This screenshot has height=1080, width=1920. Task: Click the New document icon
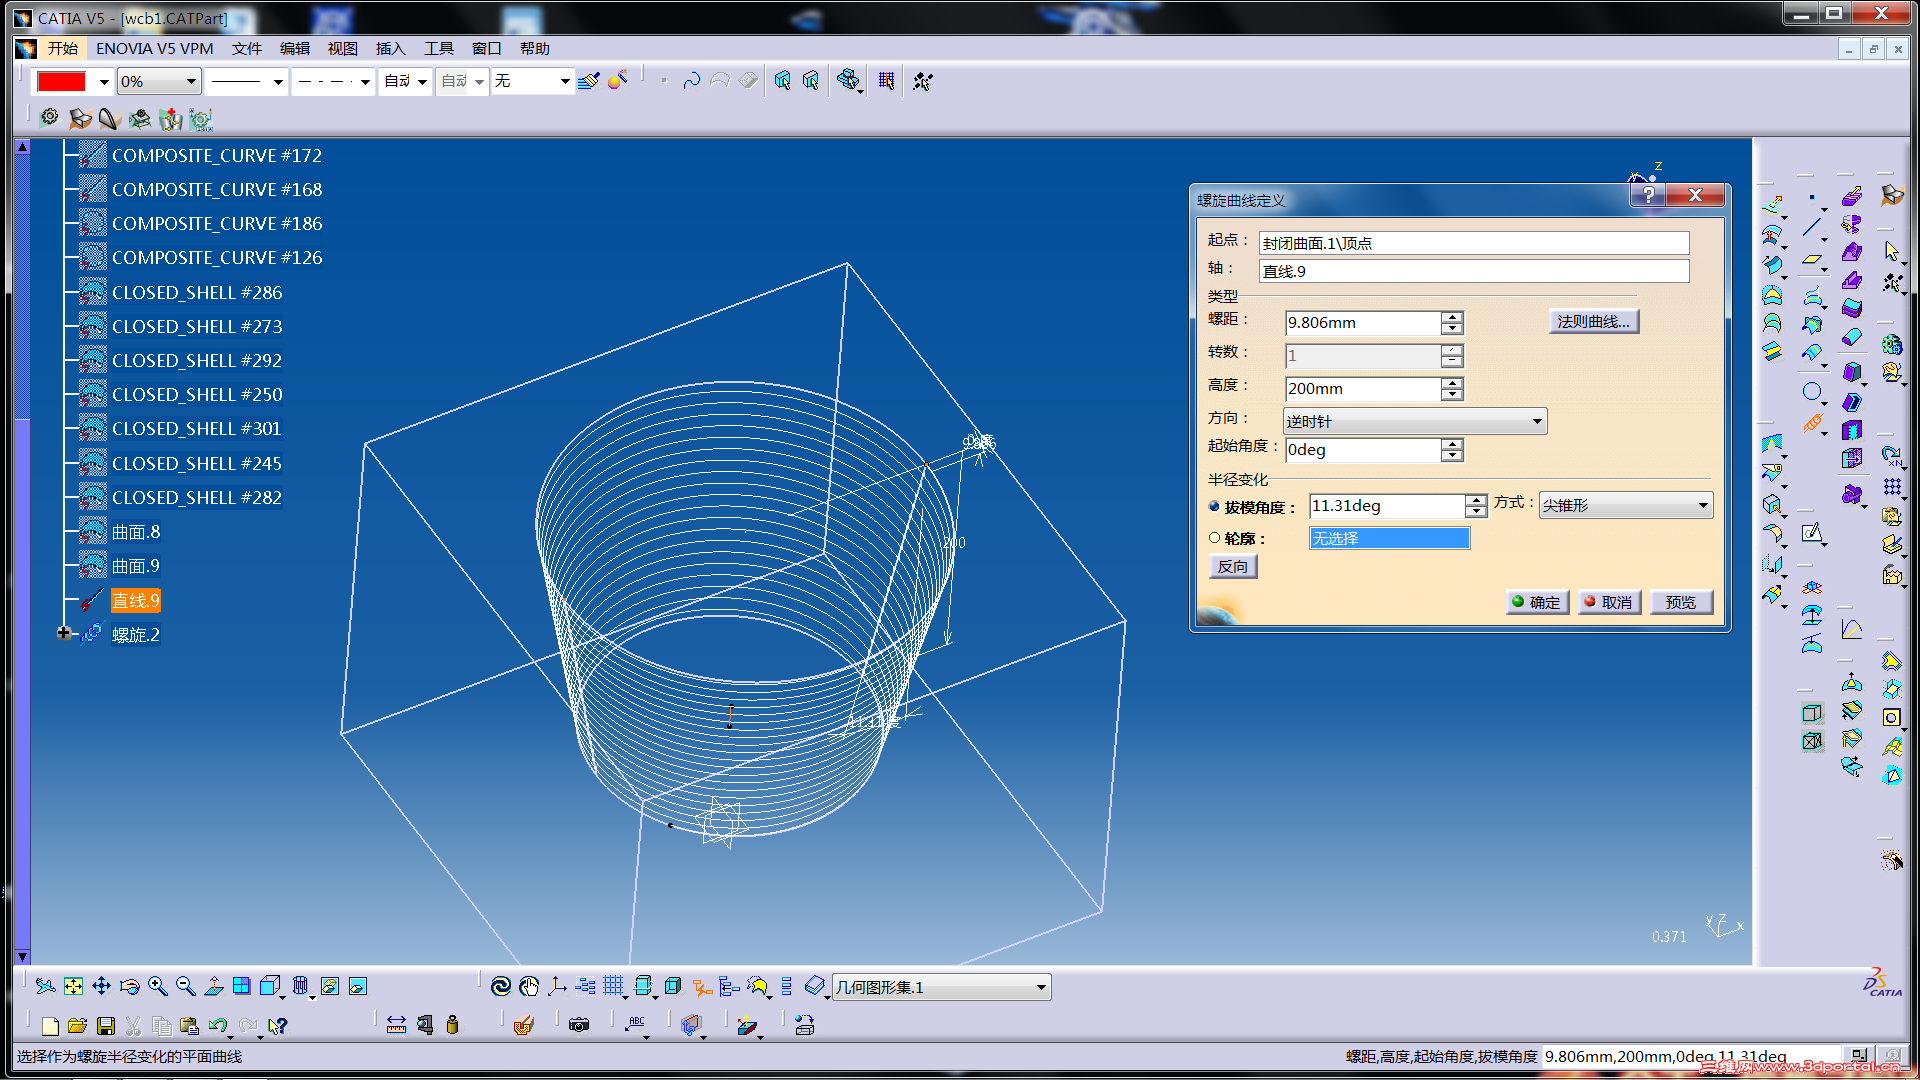[x=50, y=1025]
